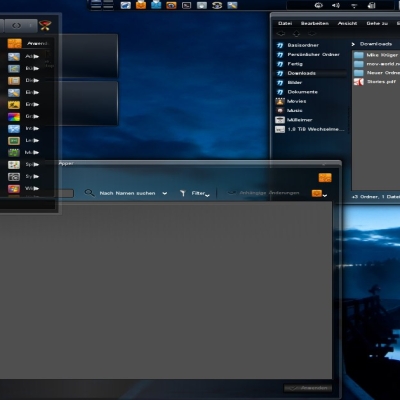Click the red Stories.pdf file icon
Screen dimensions: 400x400
point(359,82)
